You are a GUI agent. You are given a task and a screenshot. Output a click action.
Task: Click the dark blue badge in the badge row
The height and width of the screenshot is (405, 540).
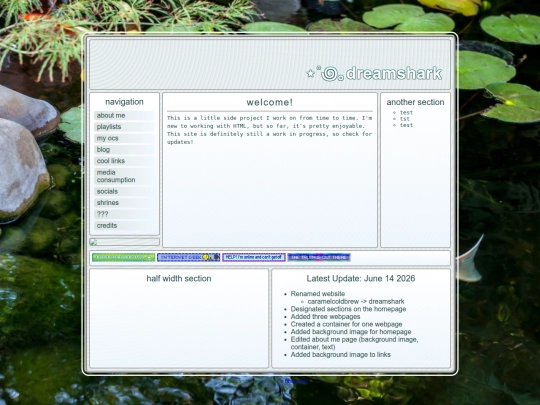(319, 257)
